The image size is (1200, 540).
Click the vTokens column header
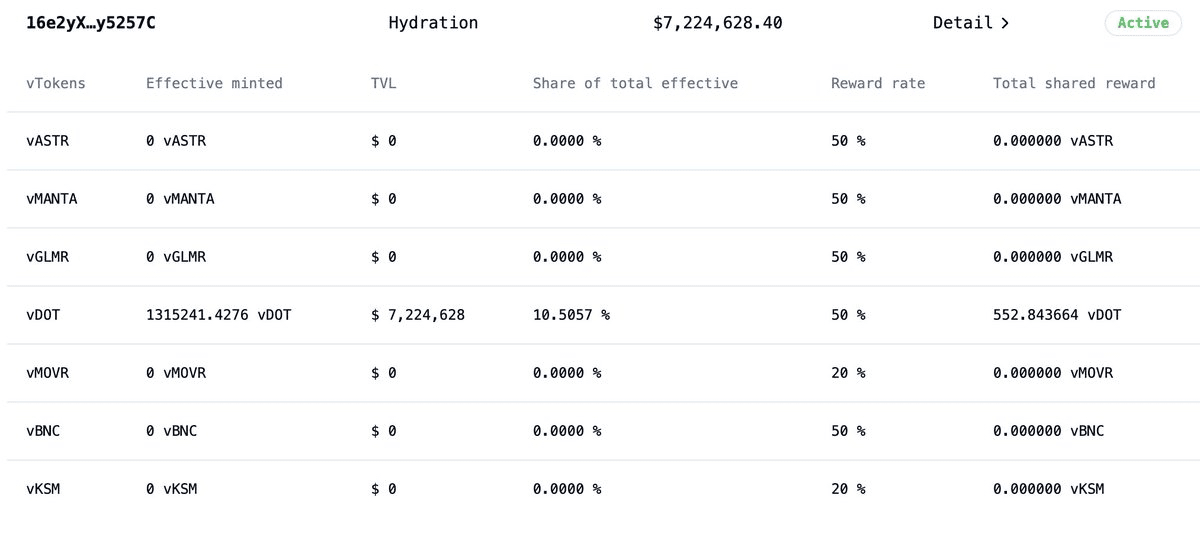coord(56,83)
